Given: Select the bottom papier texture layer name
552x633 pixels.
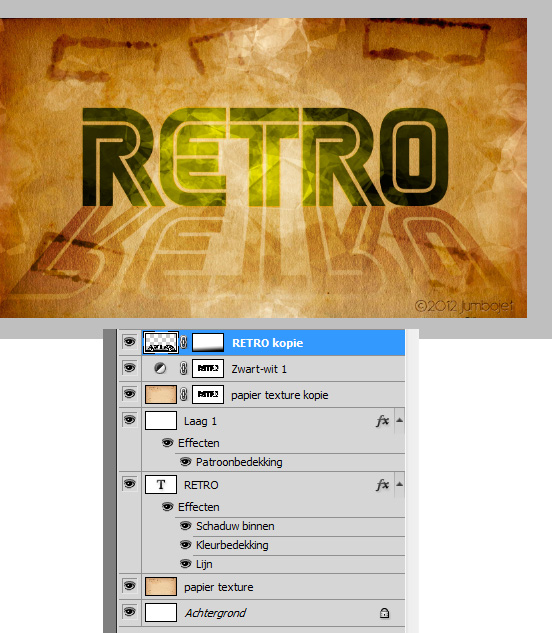Looking at the screenshot, I should click(218, 587).
